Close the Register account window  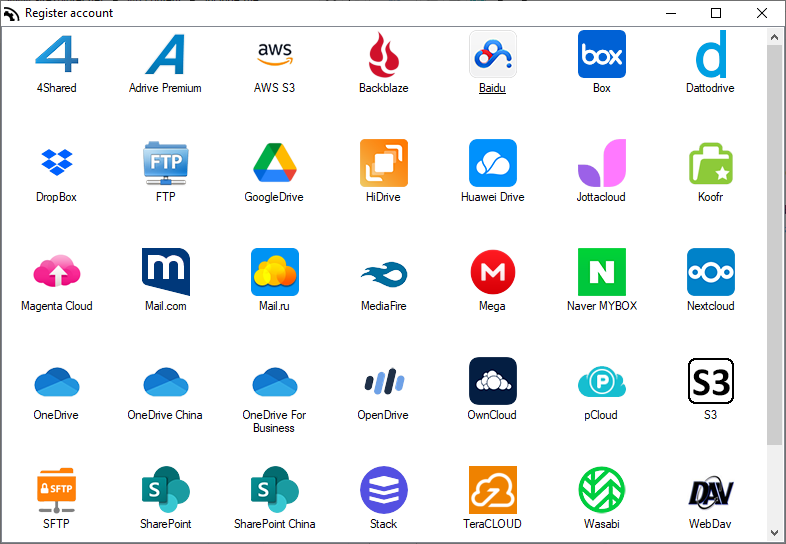[762, 13]
